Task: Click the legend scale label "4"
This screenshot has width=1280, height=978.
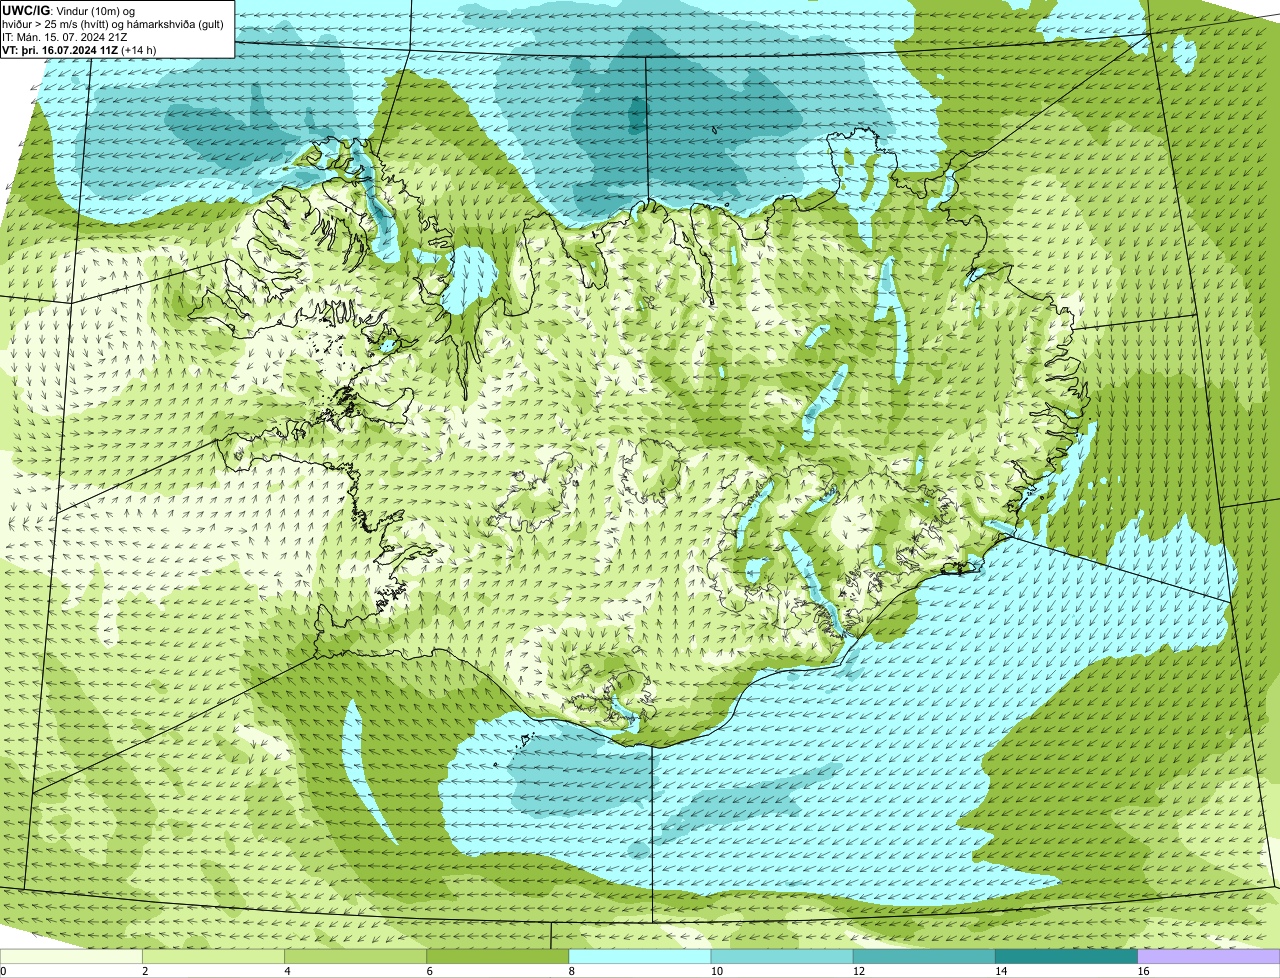Action: tap(287, 971)
